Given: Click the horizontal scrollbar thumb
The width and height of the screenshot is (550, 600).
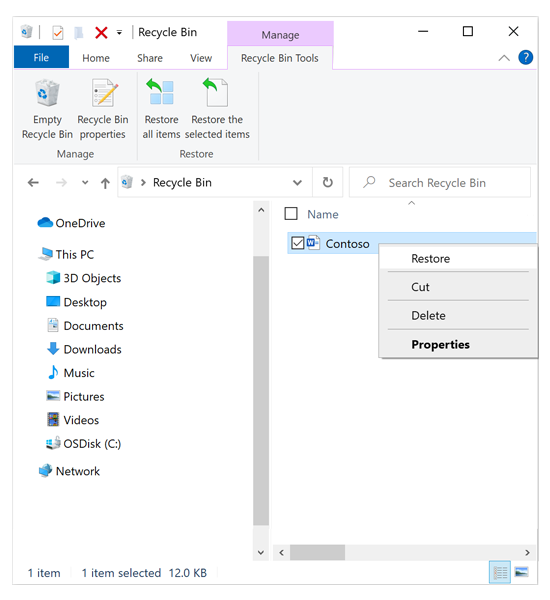Looking at the screenshot, I should pos(317,553).
